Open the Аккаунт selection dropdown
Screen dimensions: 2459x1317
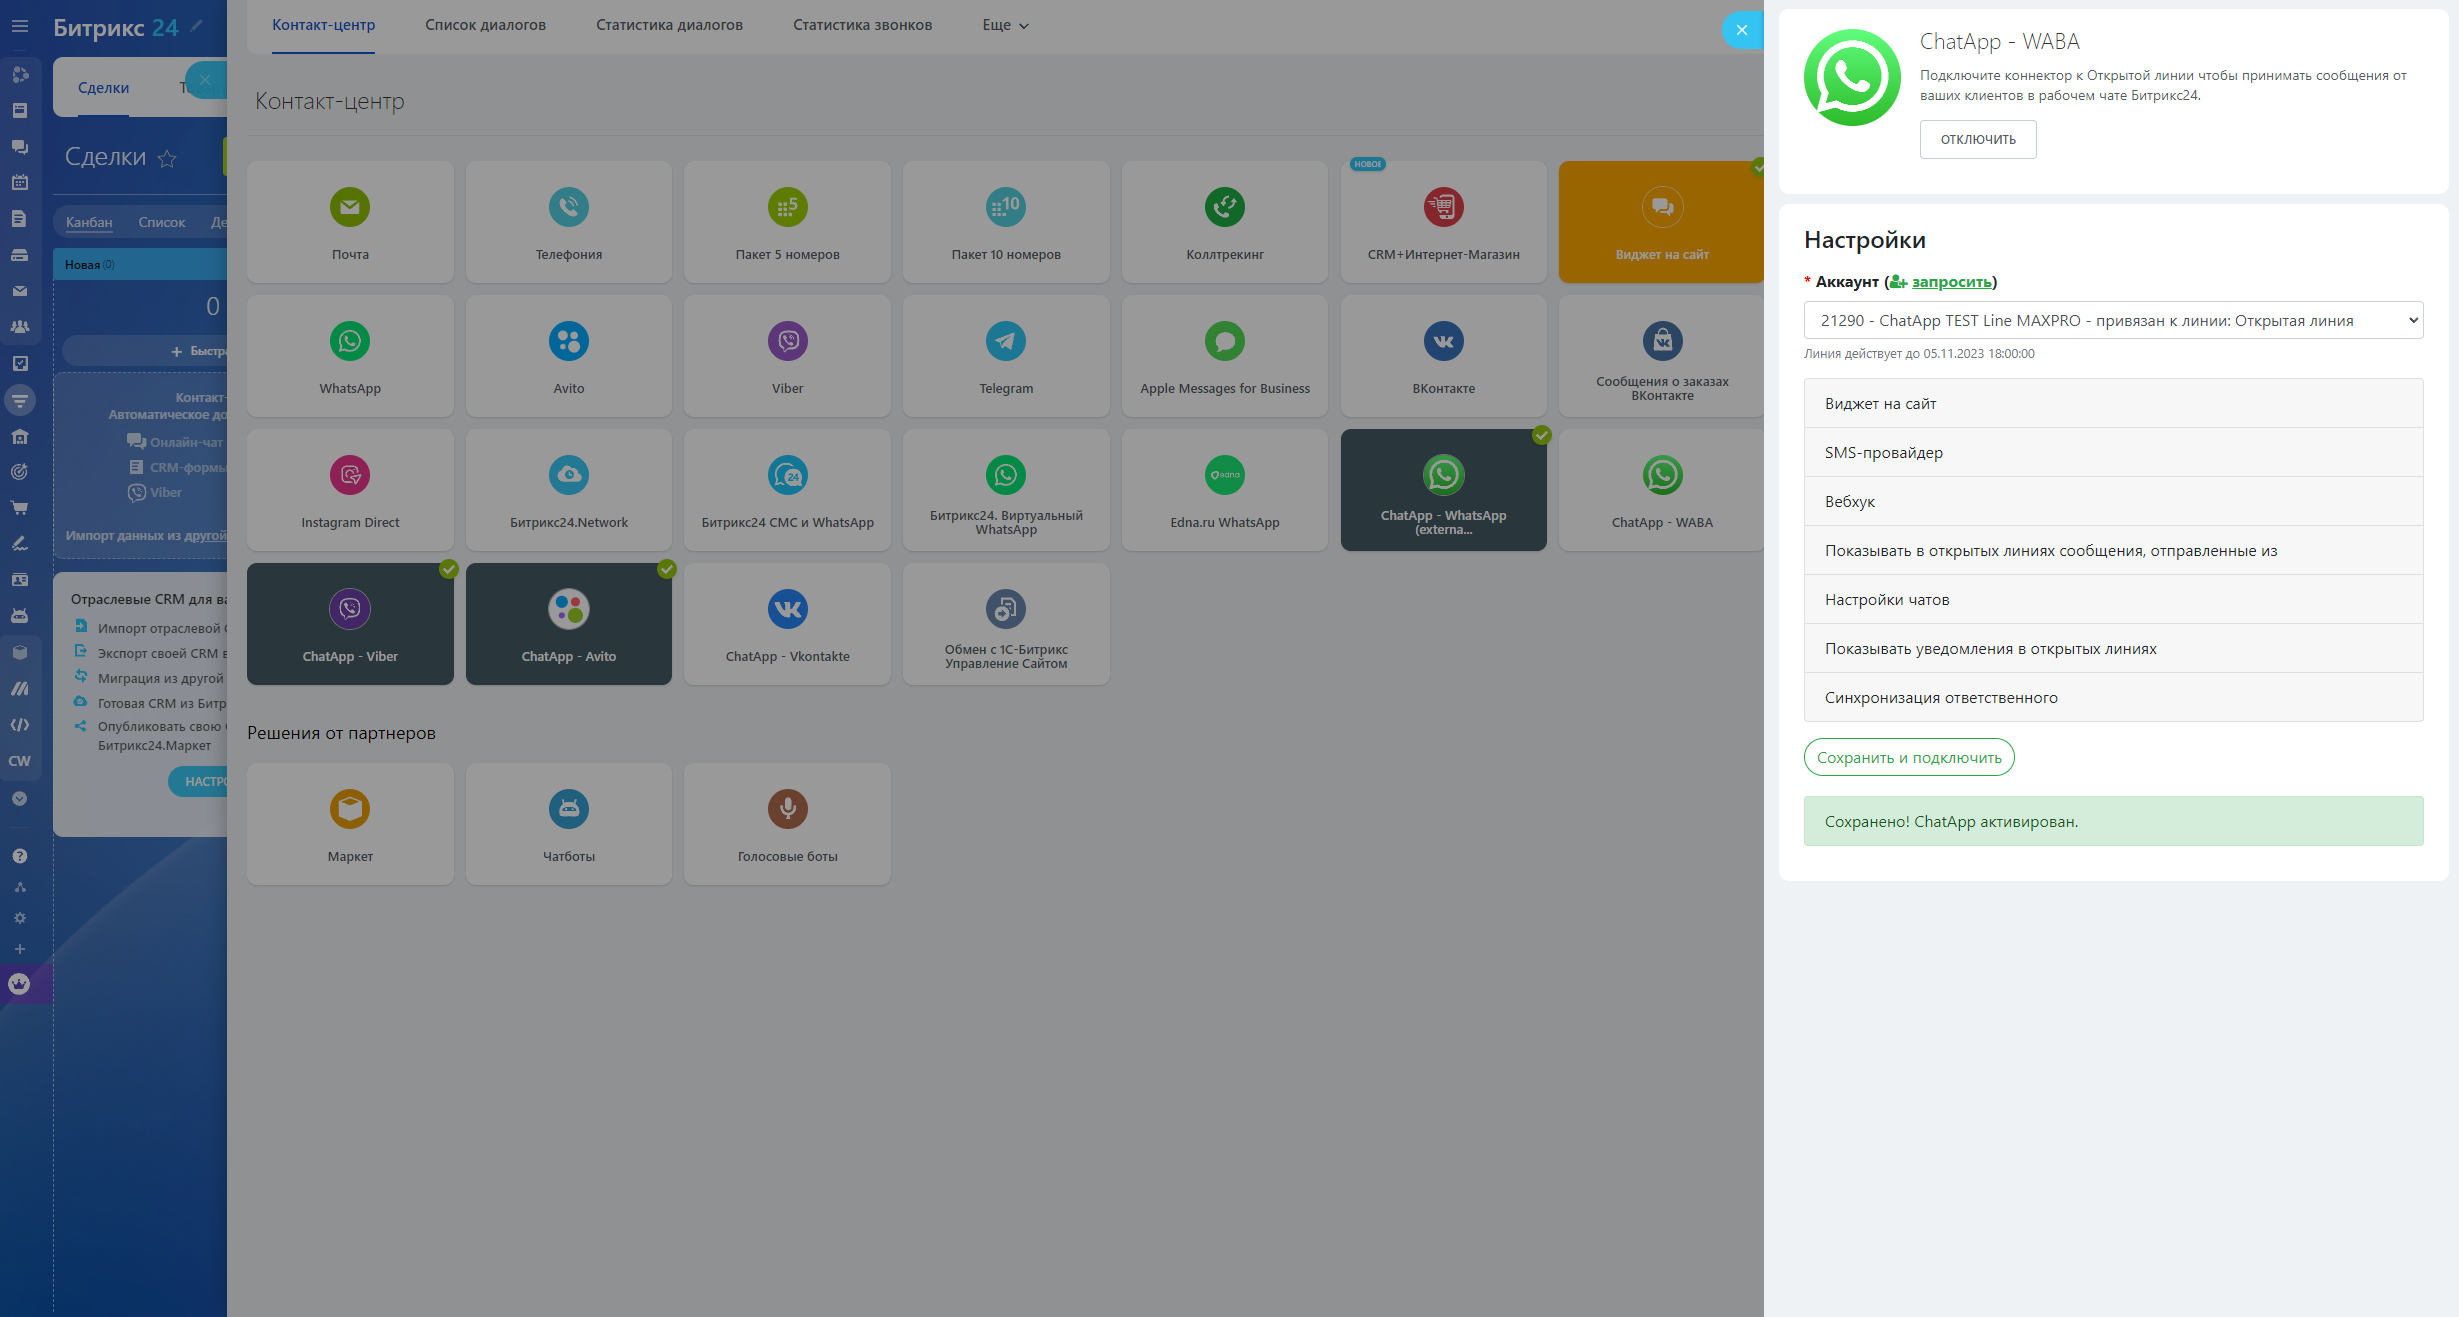2112,321
